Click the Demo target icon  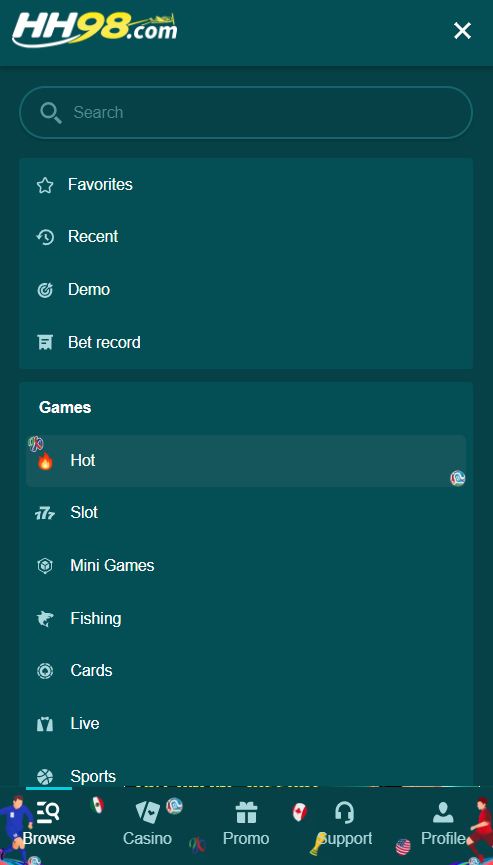click(x=45, y=290)
